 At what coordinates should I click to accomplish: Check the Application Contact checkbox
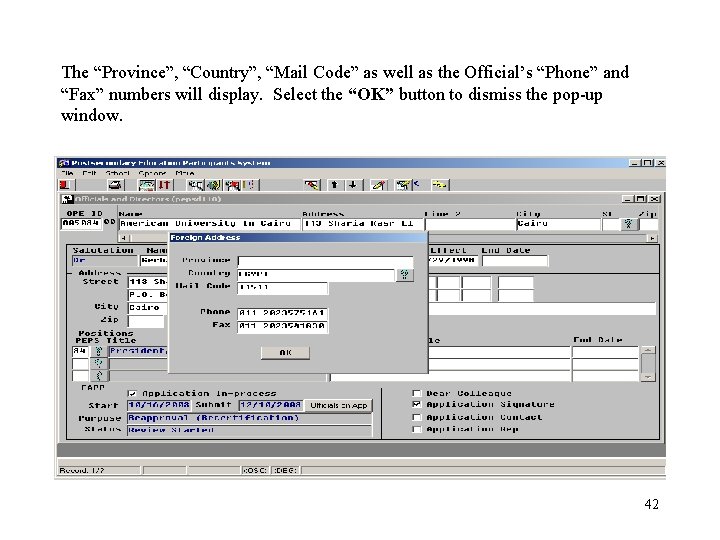(416, 417)
